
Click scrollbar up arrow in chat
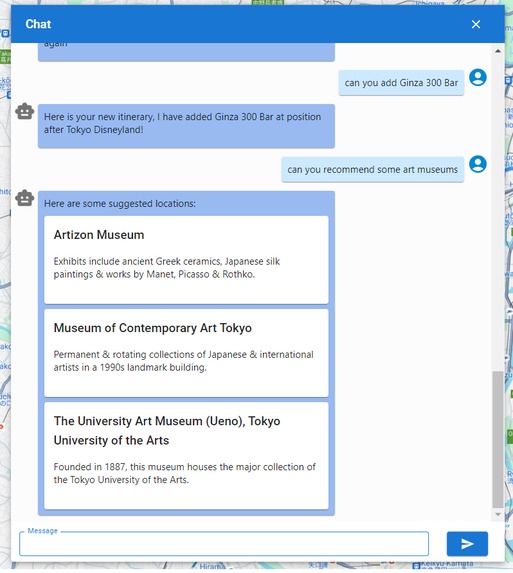coord(498,51)
